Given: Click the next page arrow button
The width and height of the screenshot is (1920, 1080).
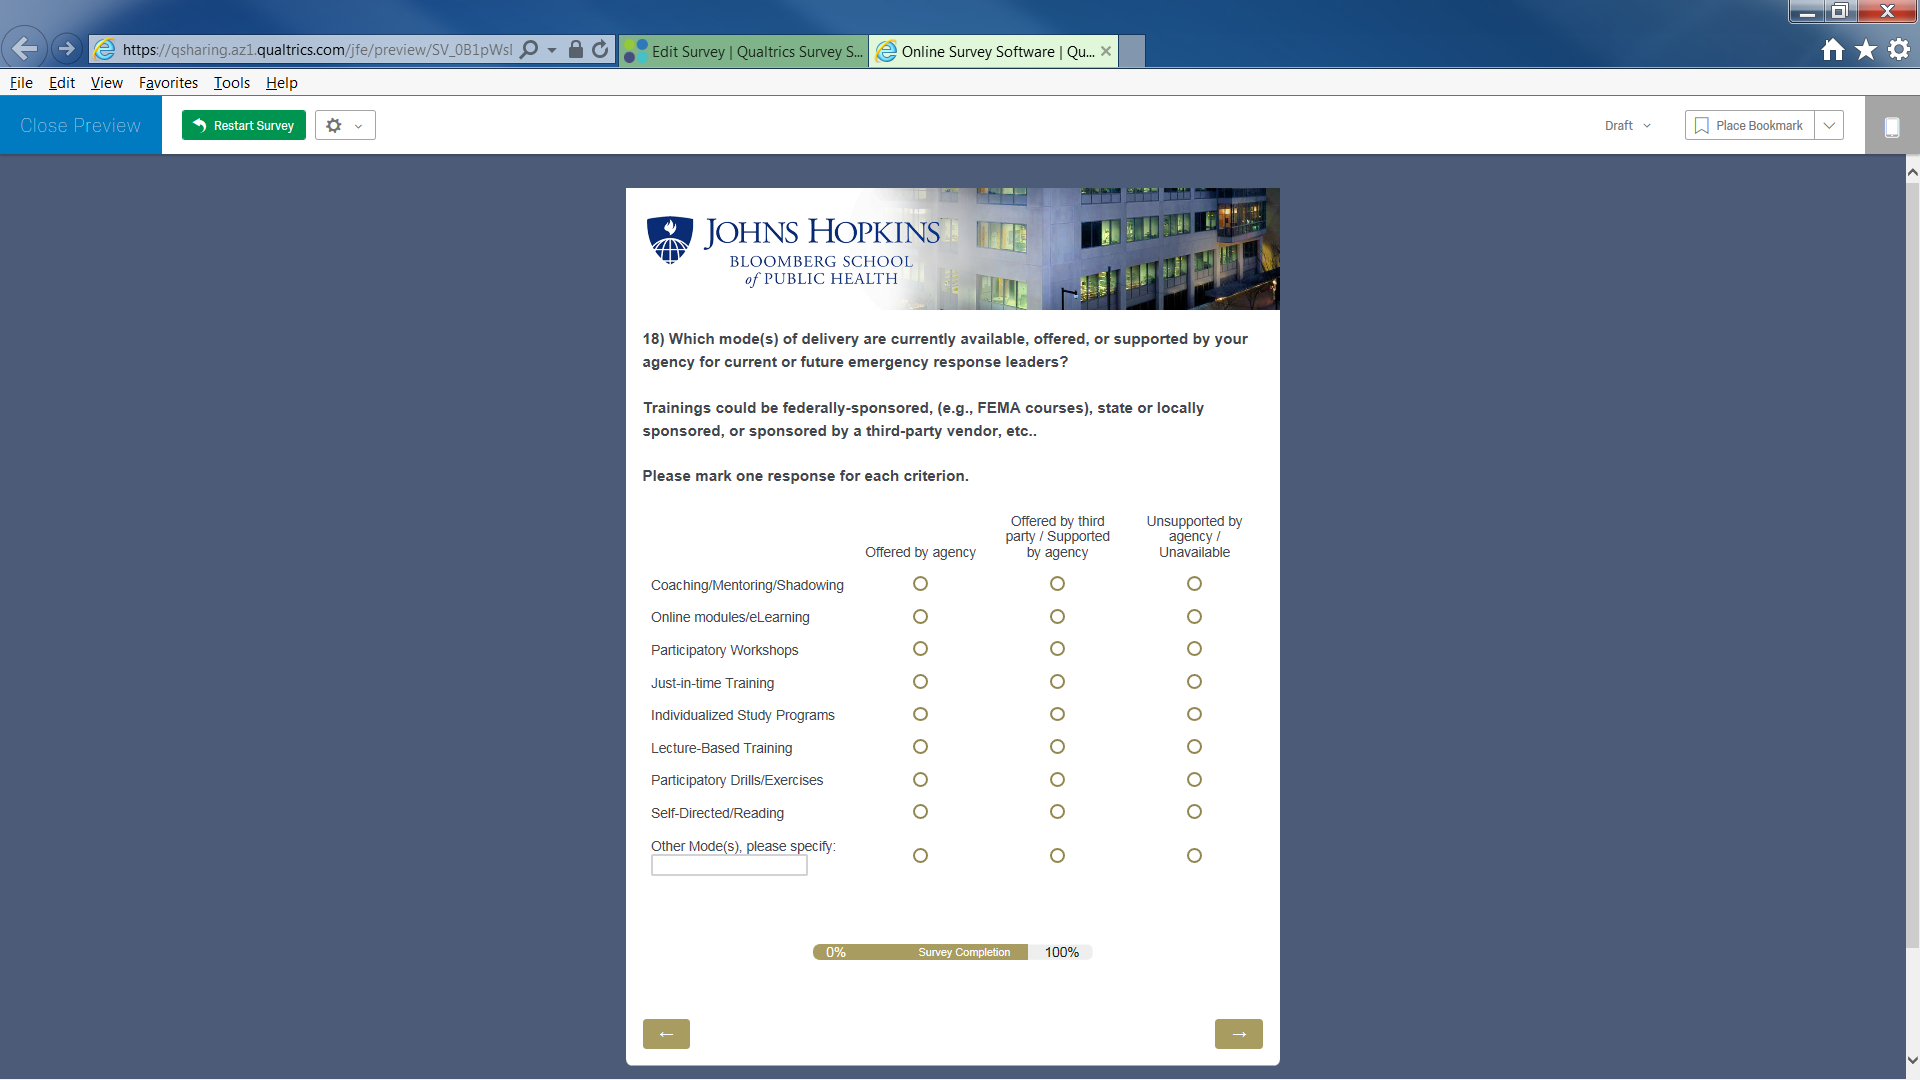Looking at the screenshot, I should click(x=1238, y=1034).
